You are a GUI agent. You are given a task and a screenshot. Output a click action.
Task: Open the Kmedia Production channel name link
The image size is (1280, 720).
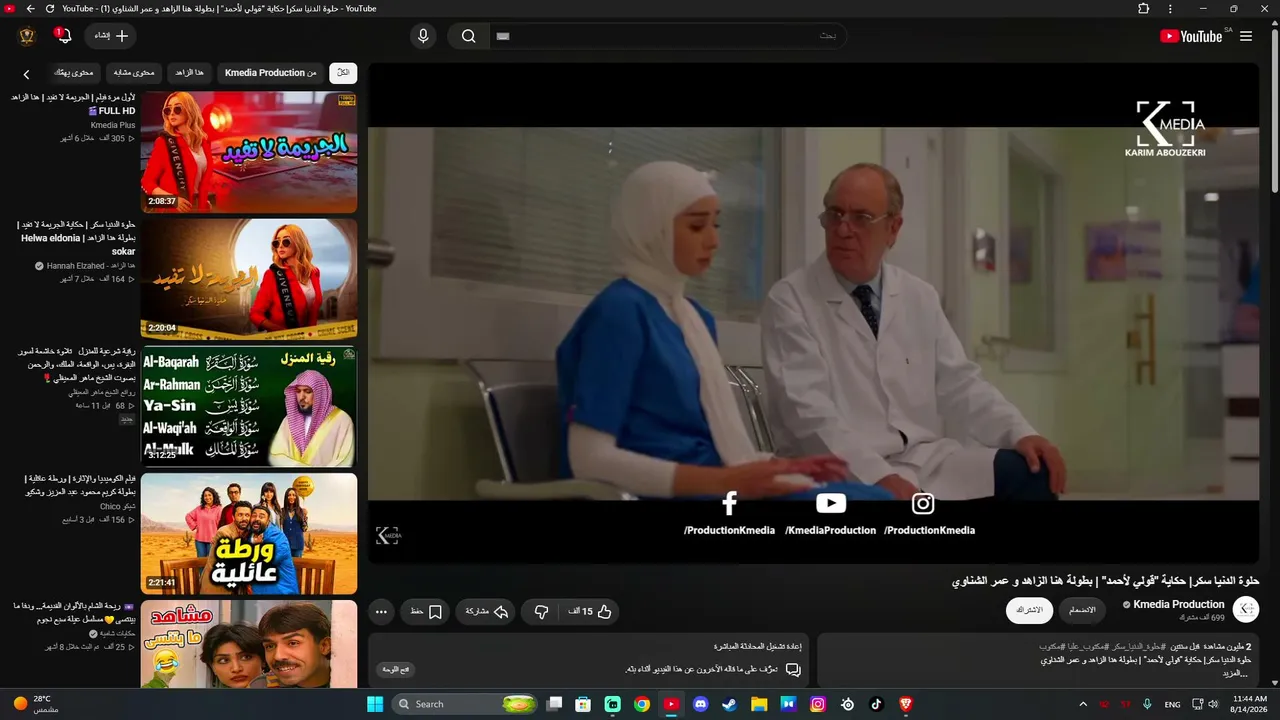pyautogui.click(x=1179, y=604)
